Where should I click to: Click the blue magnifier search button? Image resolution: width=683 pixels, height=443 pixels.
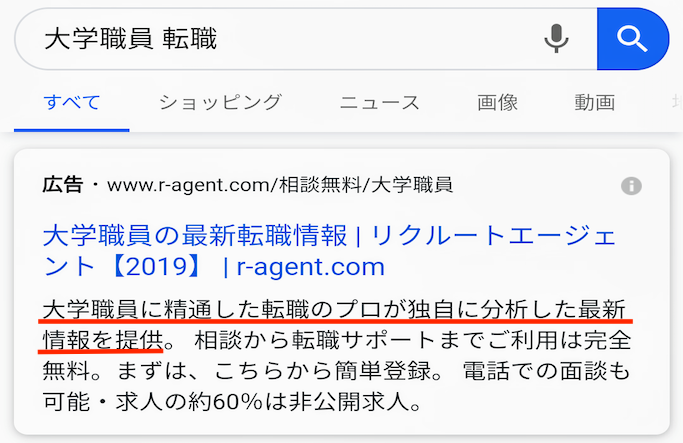632,39
